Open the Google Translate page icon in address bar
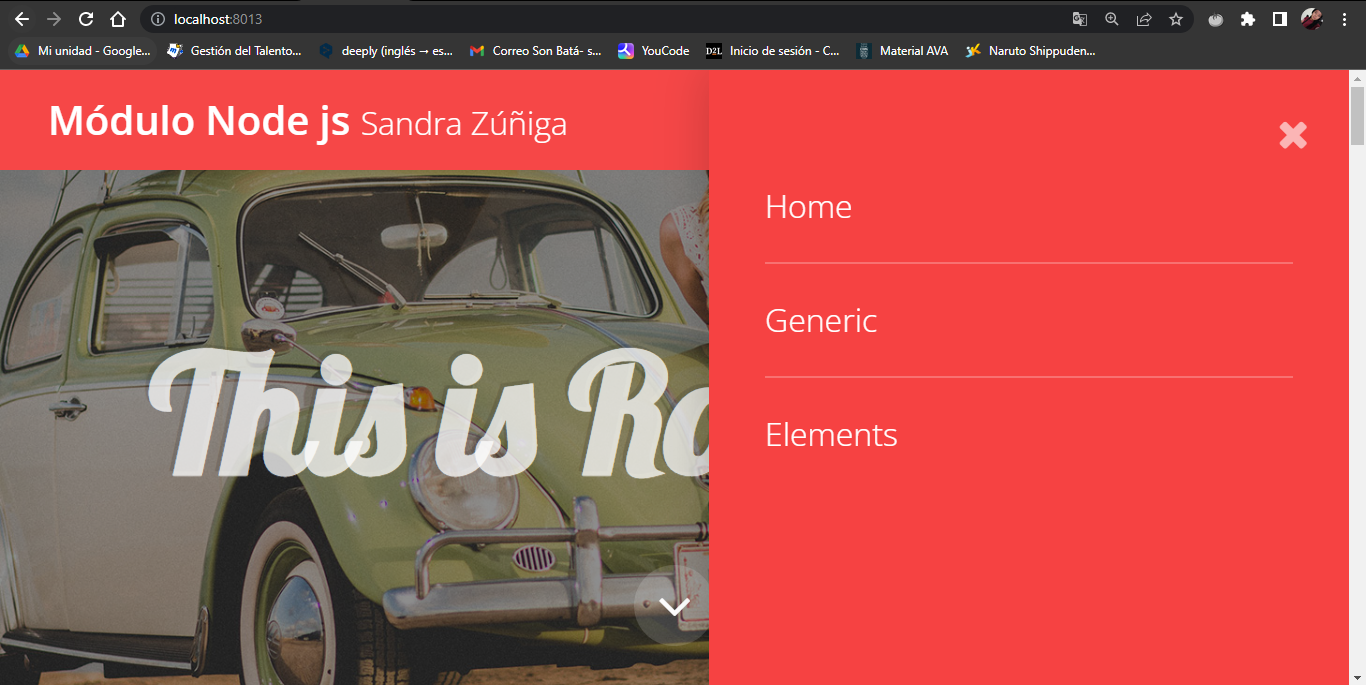The image size is (1366, 685). click(x=1079, y=19)
